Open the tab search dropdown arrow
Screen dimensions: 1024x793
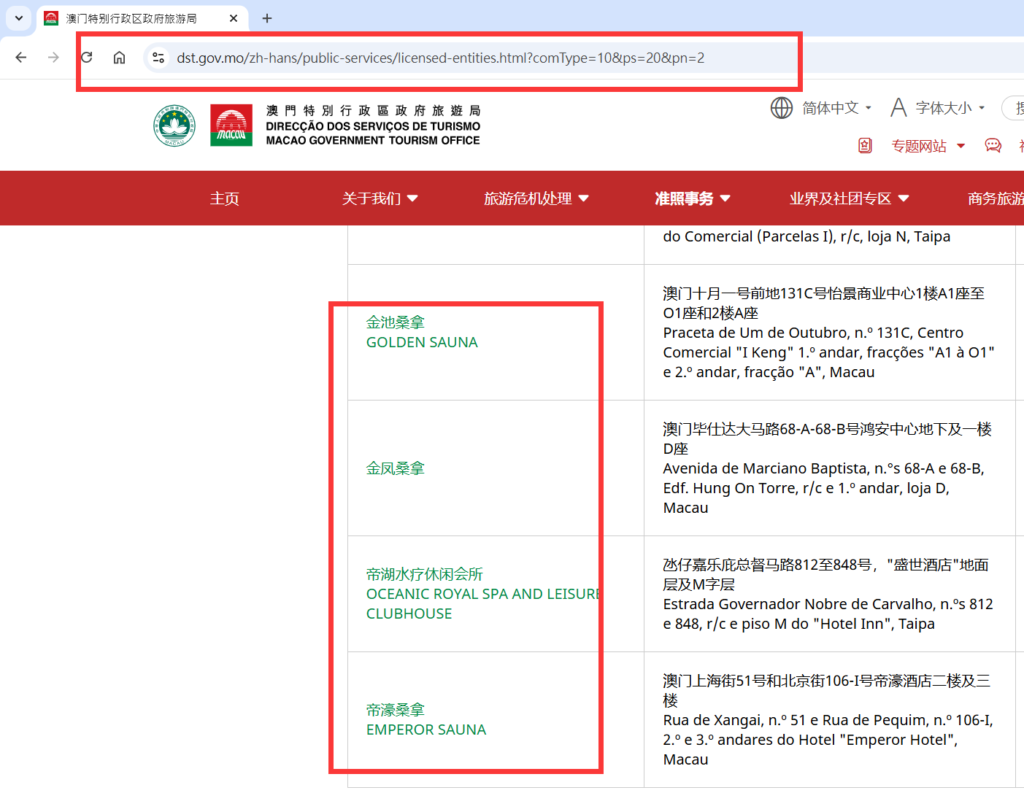pos(18,18)
